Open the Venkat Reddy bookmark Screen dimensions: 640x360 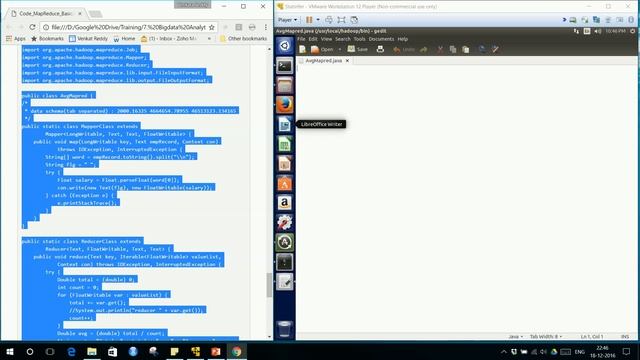coord(88,38)
